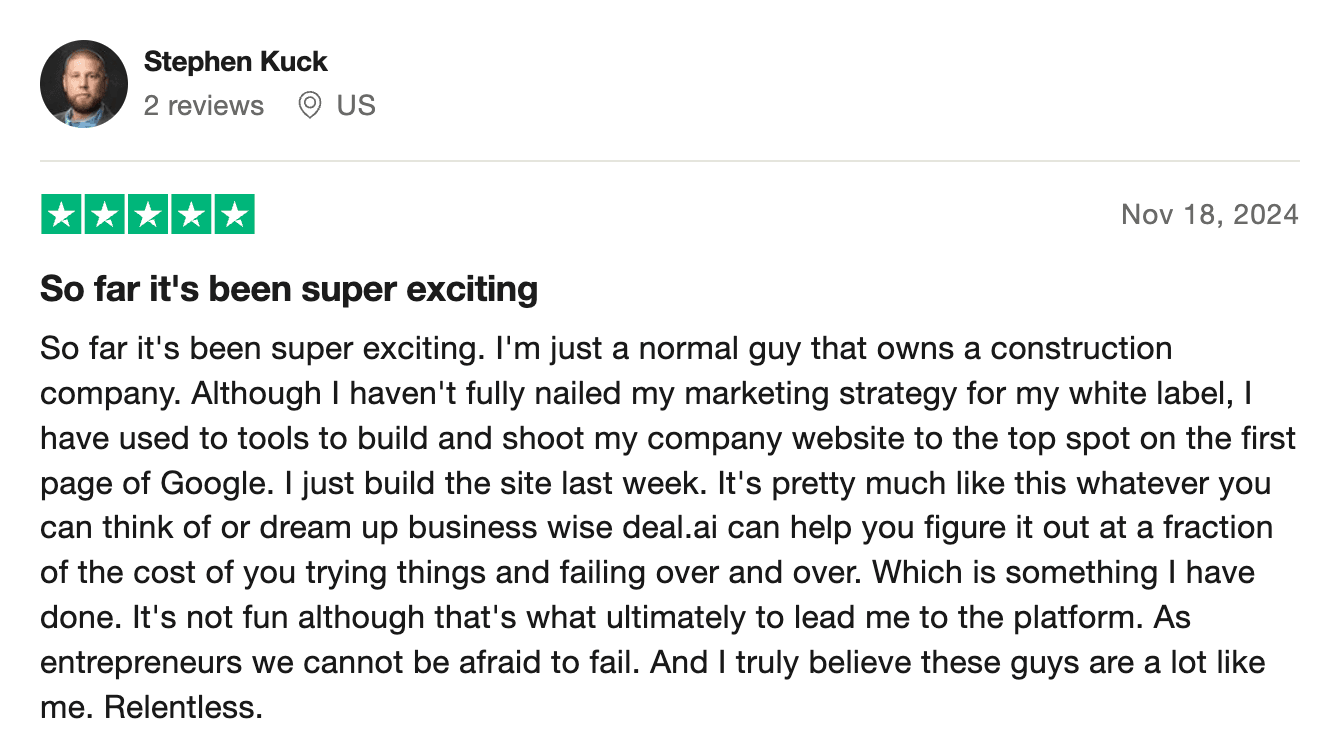Click the divider line below reviewer info

670,161
